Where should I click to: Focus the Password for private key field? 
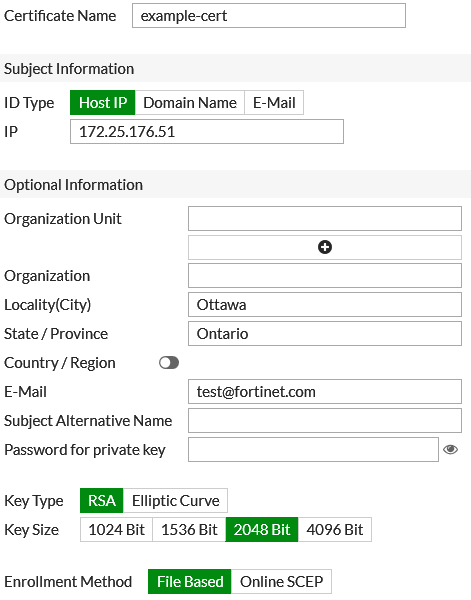click(313, 450)
